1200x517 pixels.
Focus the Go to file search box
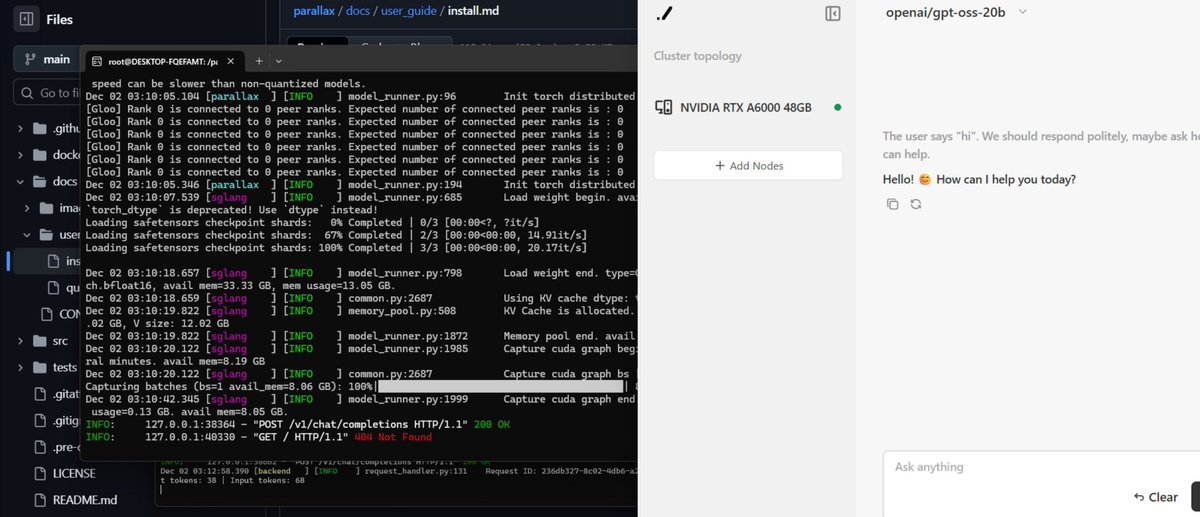47,93
